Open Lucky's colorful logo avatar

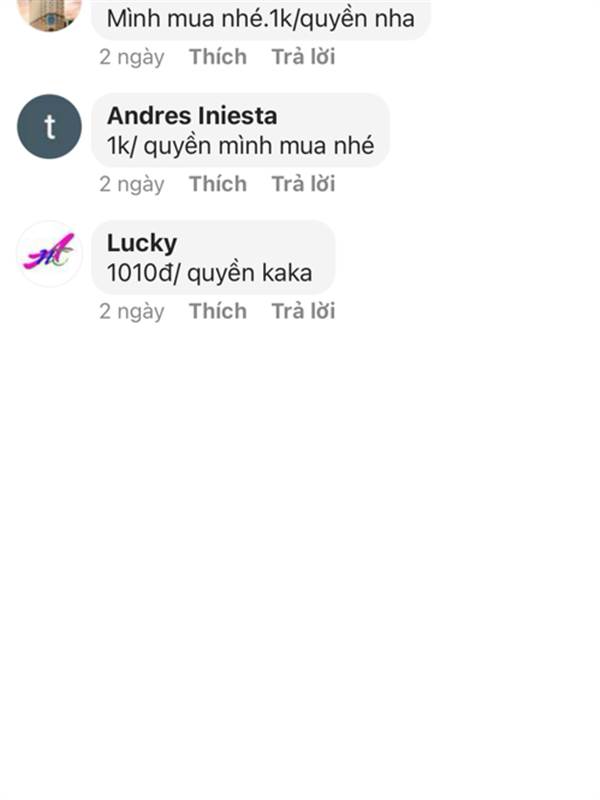49,254
